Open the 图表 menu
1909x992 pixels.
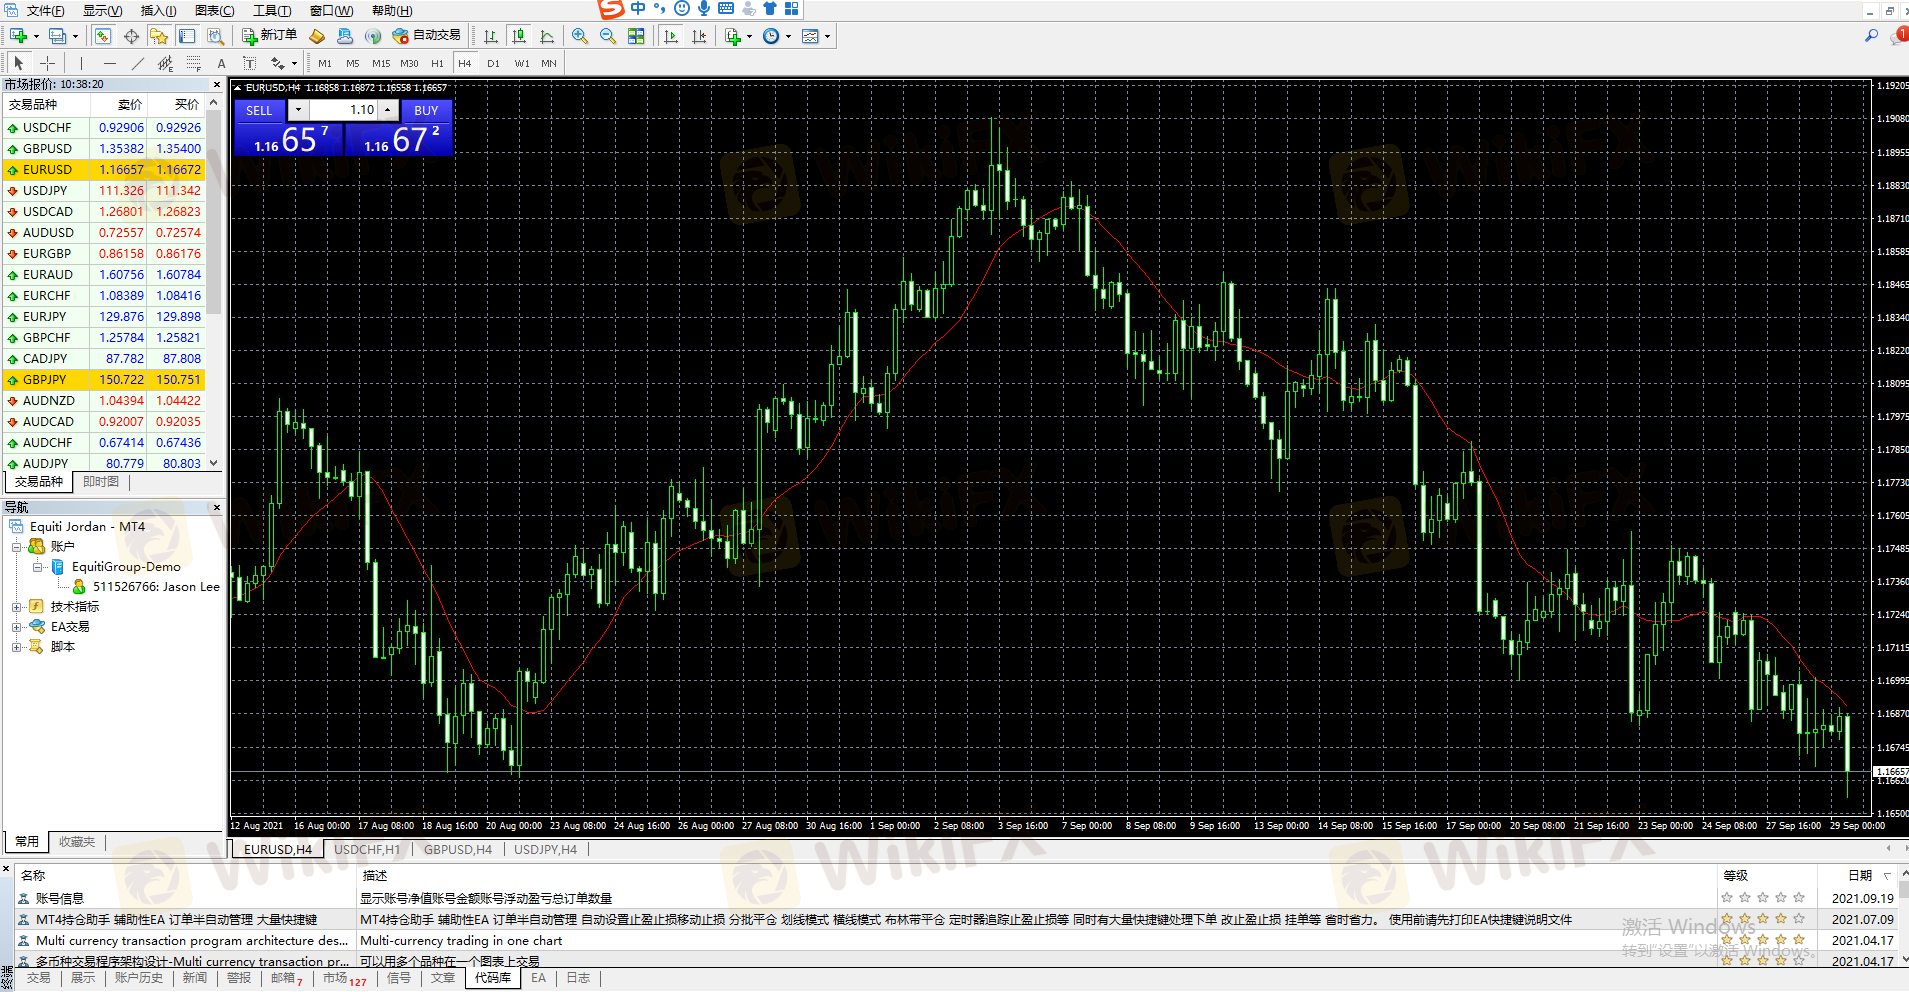[x=214, y=11]
